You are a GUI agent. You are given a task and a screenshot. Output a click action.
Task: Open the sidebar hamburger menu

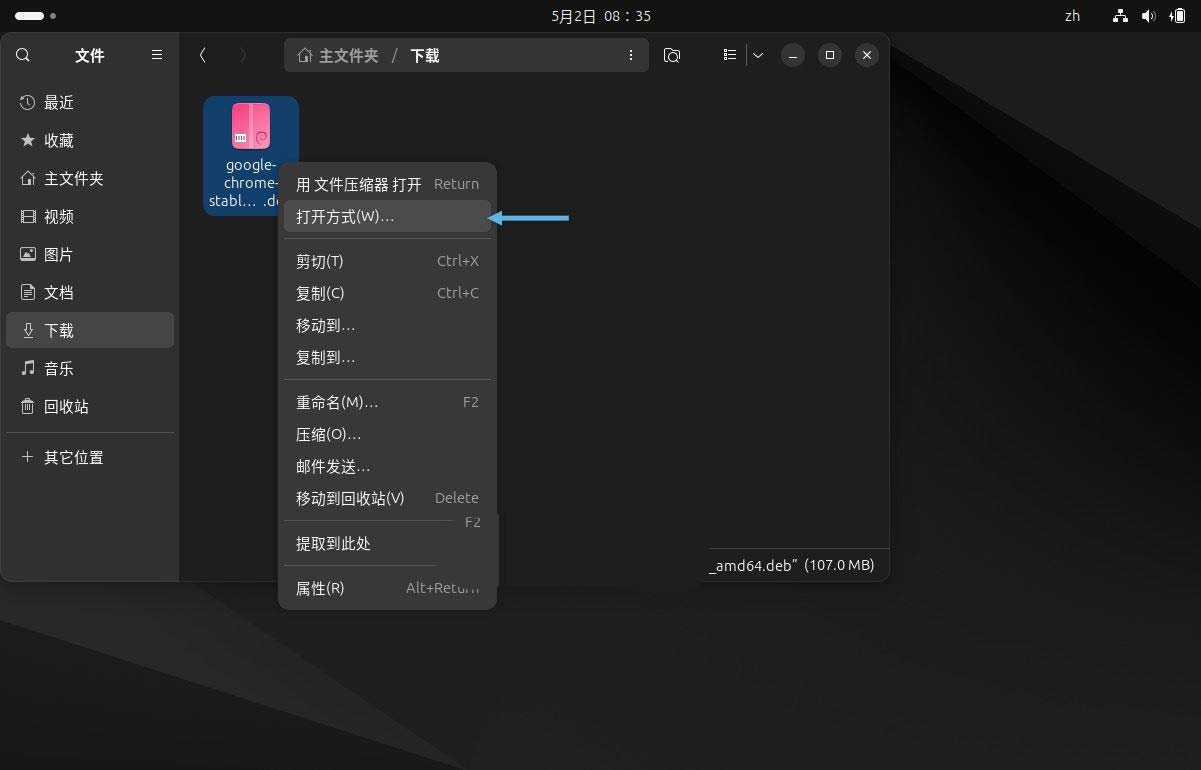pyautogui.click(x=156, y=55)
